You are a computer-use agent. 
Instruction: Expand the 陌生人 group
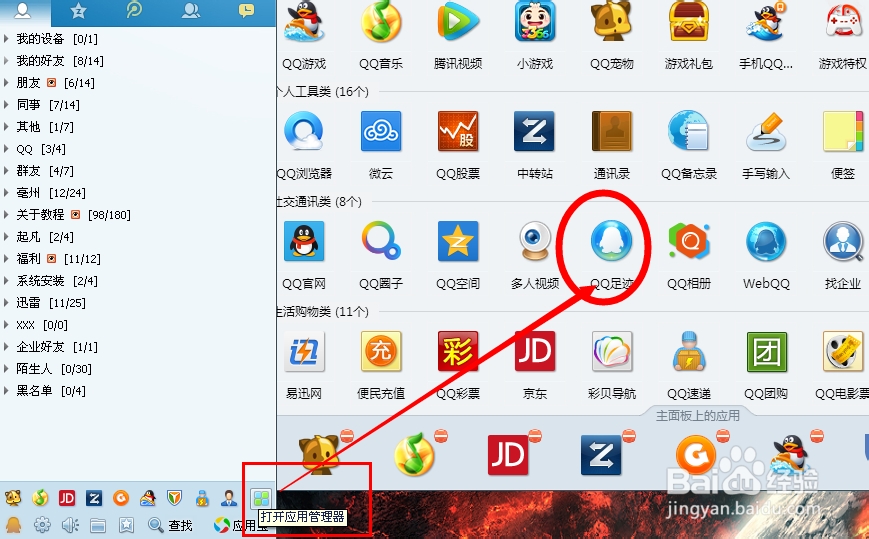tap(6, 369)
